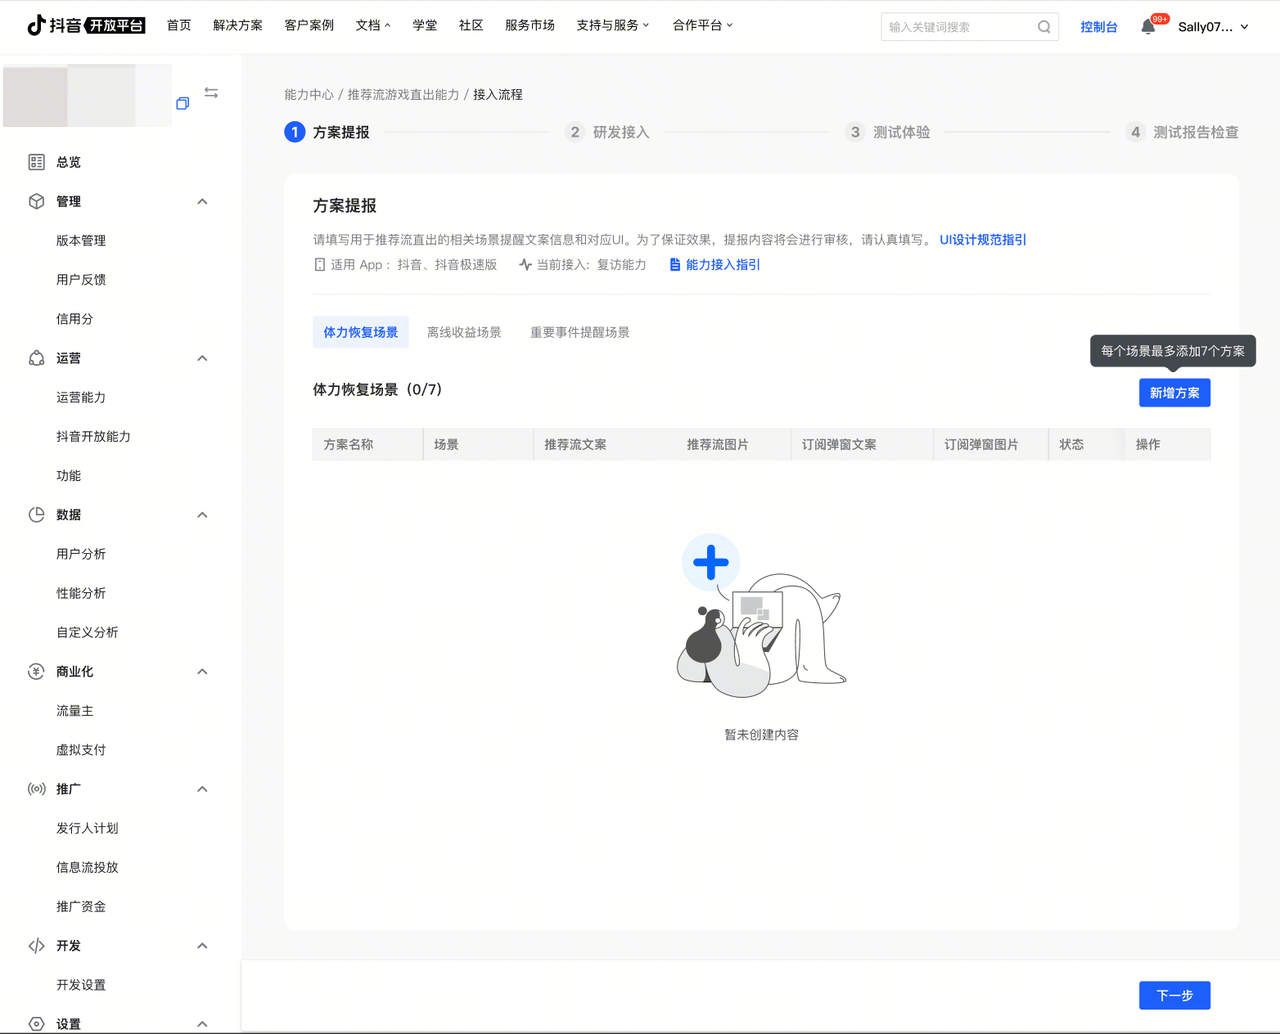Click the 能力接入指引 document icon link
Viewport: 1280px width, 1034px height.
[715, 265]
